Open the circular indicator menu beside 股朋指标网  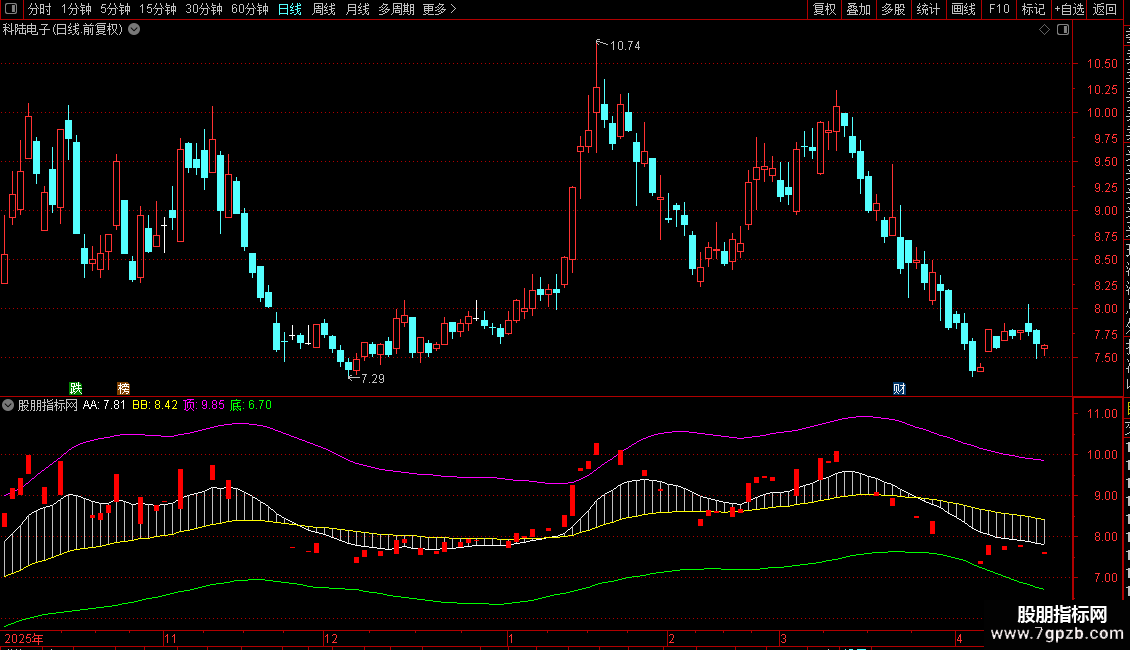8,405
